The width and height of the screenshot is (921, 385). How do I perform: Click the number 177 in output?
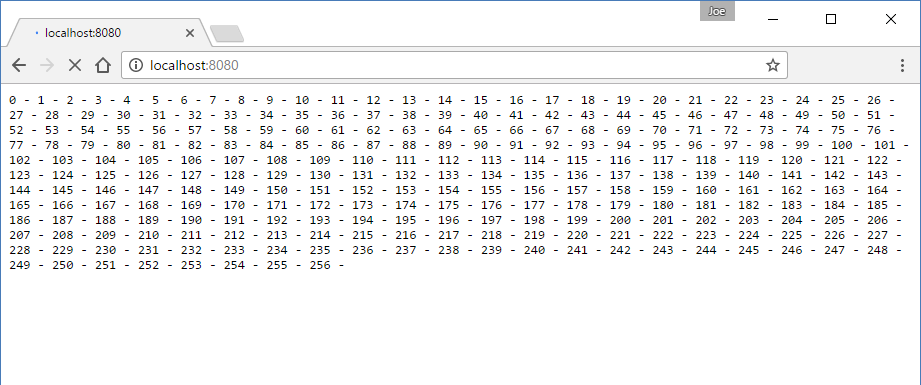click(x=535, y=205)
